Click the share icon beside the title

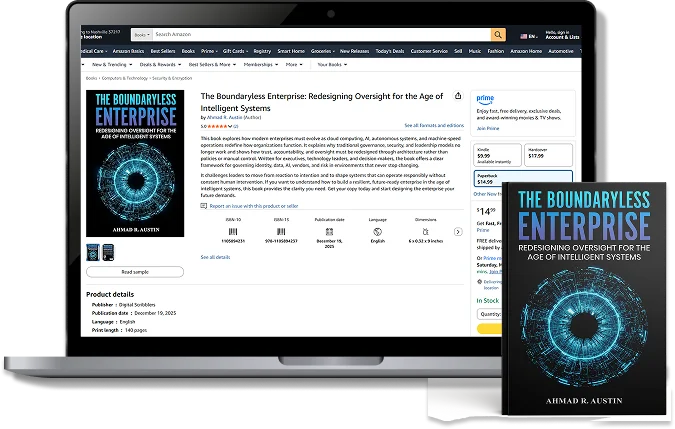(x=458, y=96)
